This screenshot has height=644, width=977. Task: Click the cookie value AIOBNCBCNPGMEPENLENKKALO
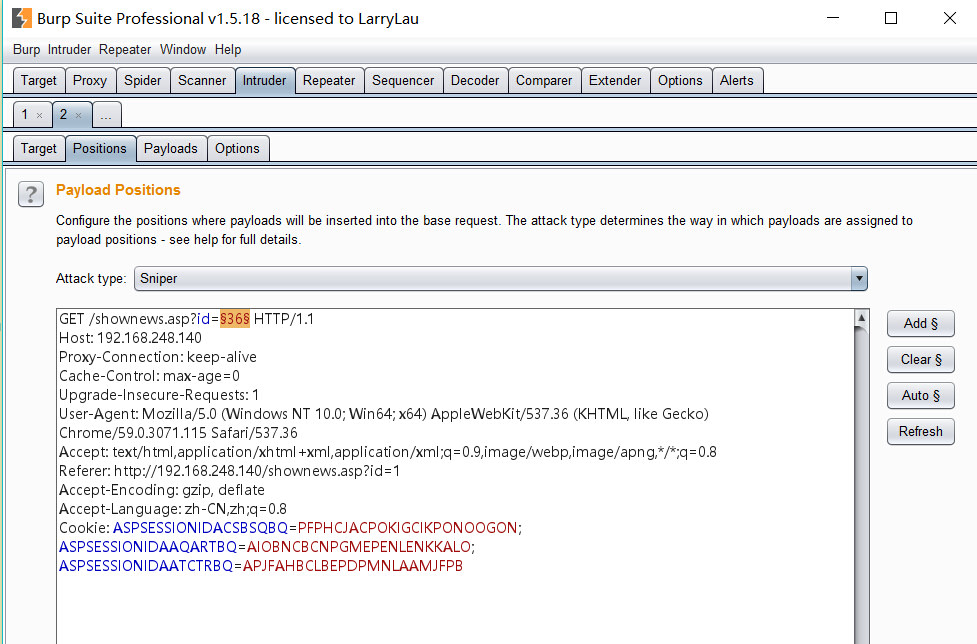tap(359, 547)
